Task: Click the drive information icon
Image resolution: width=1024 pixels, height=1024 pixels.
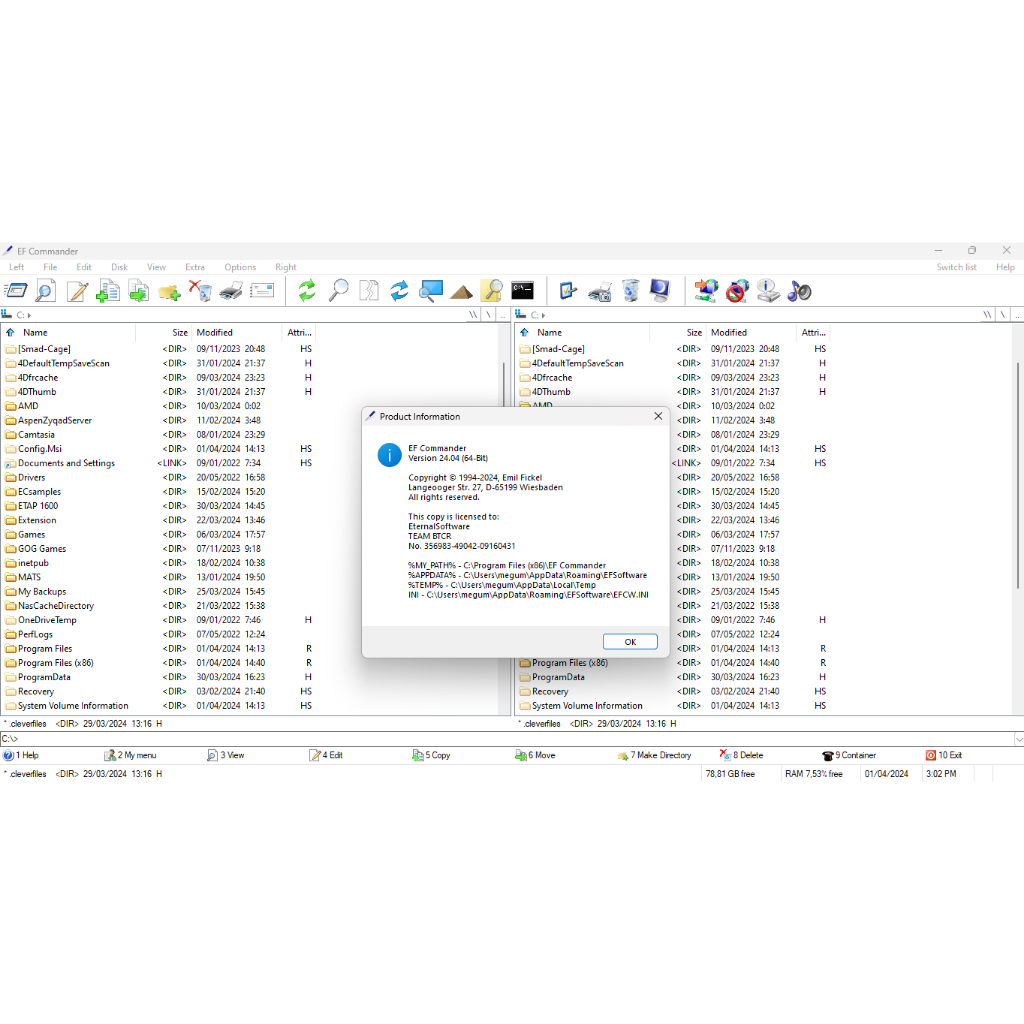Action: point(768,291)
